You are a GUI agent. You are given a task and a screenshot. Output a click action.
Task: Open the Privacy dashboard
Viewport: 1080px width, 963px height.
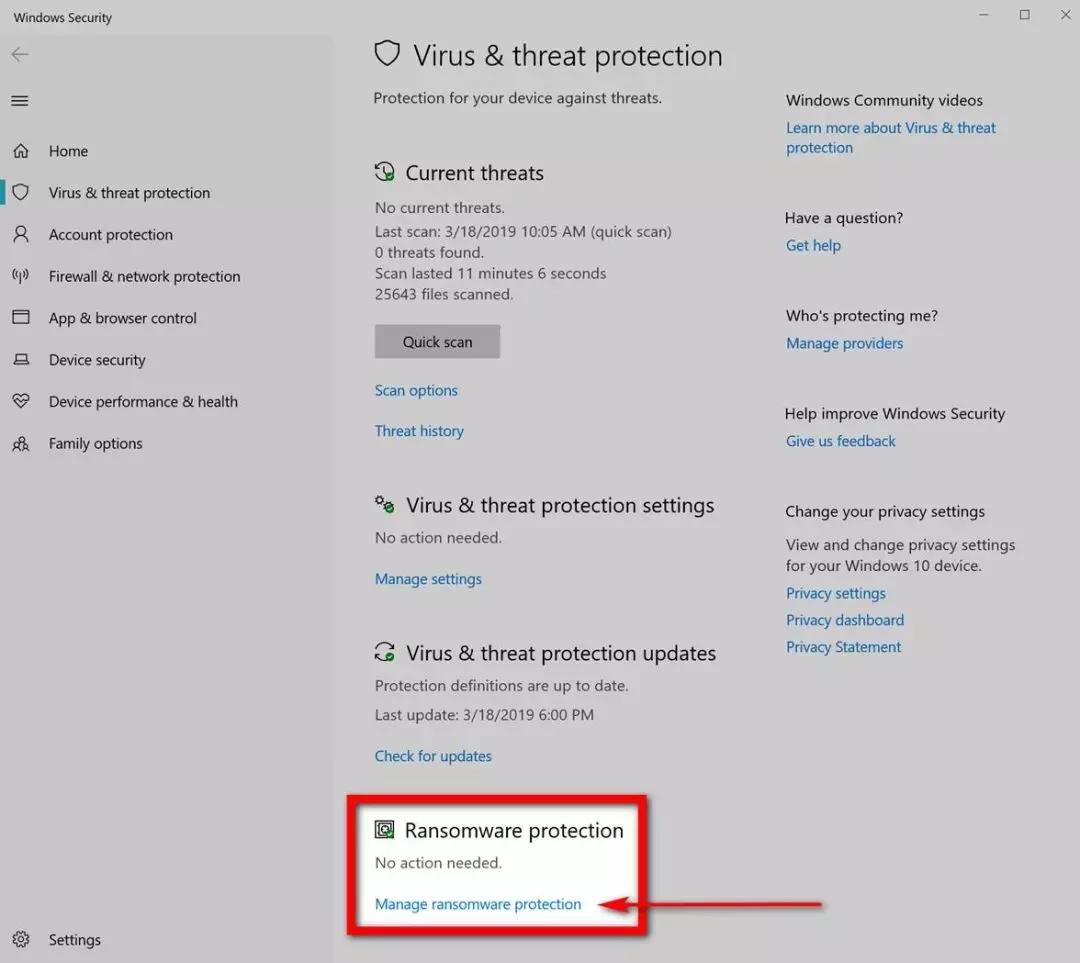(x=844, y=619)
